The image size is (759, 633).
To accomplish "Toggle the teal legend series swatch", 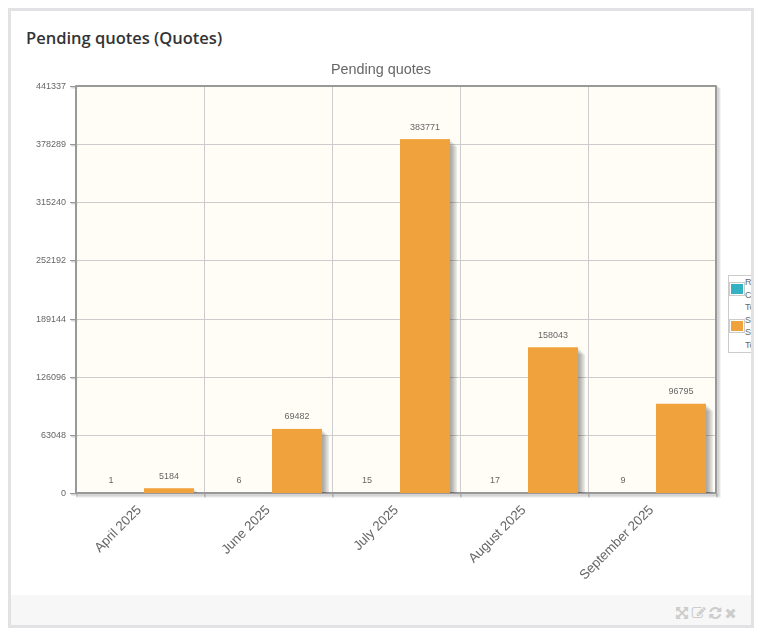I will click(737, 289).
